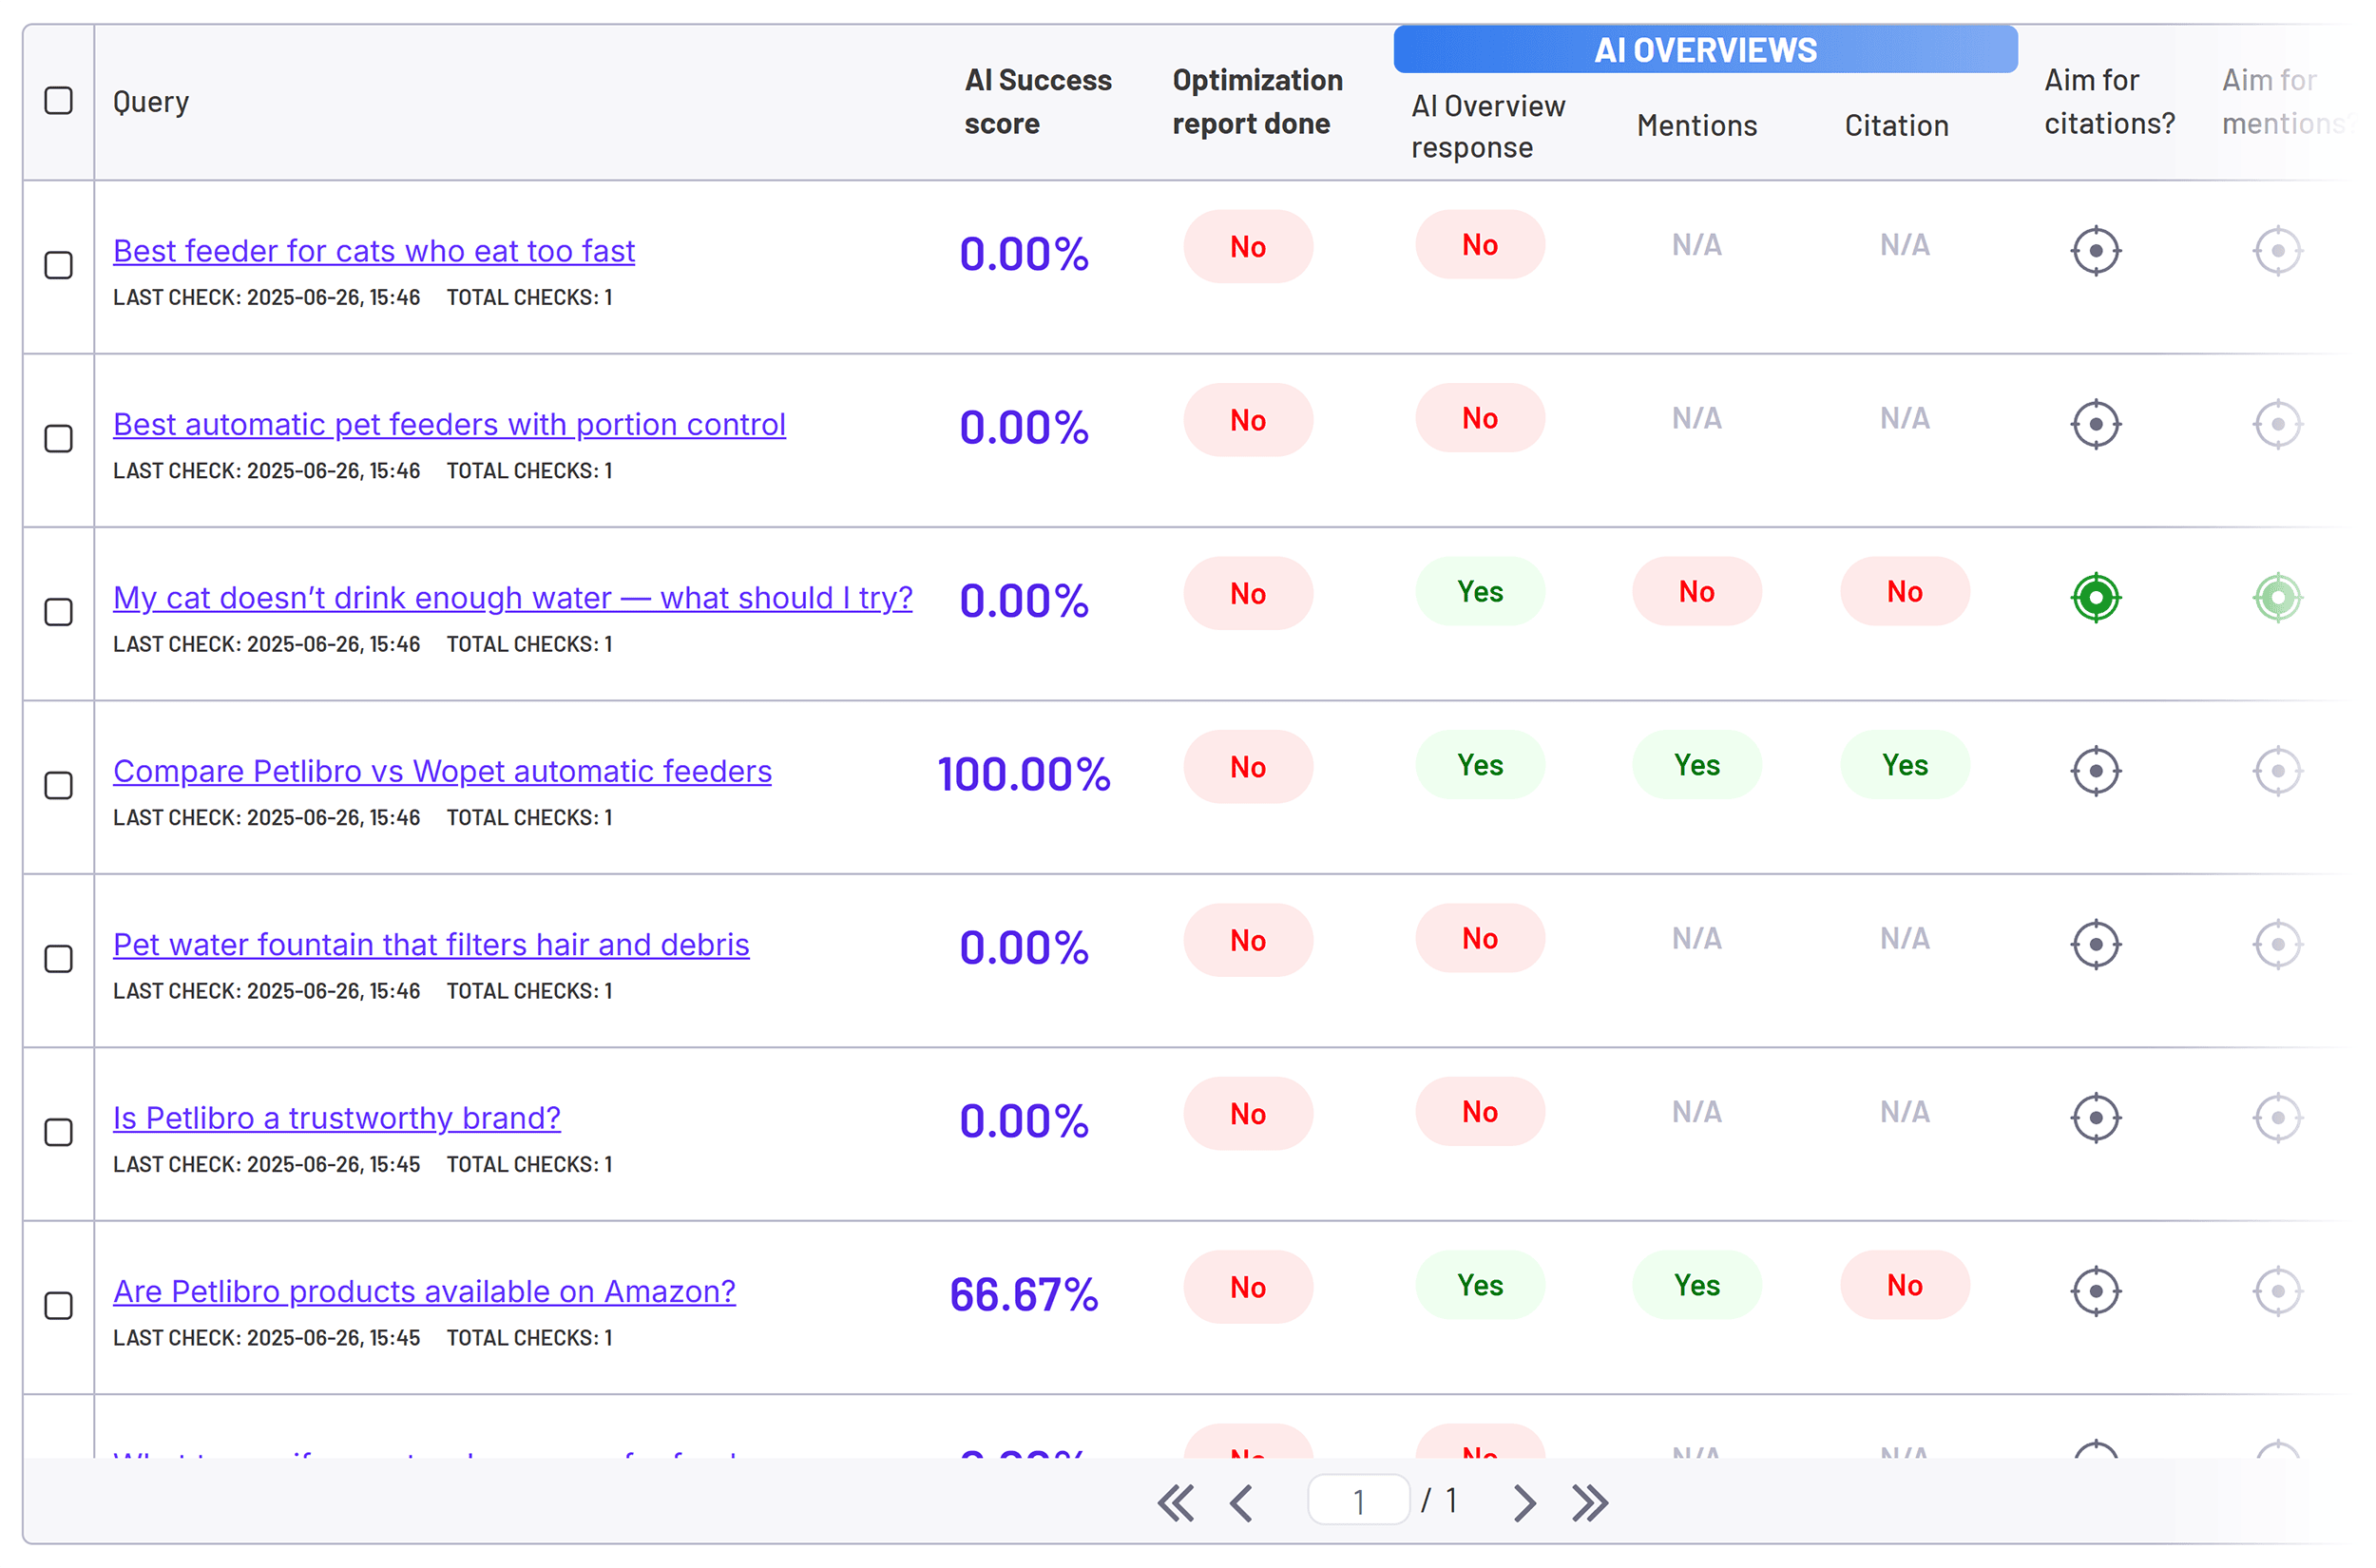Viewport: 2376px width, 1568px height.
Task: Open the "Is Petlibro a trustworthy brand?" query
Action: (x=336, y=1118)
